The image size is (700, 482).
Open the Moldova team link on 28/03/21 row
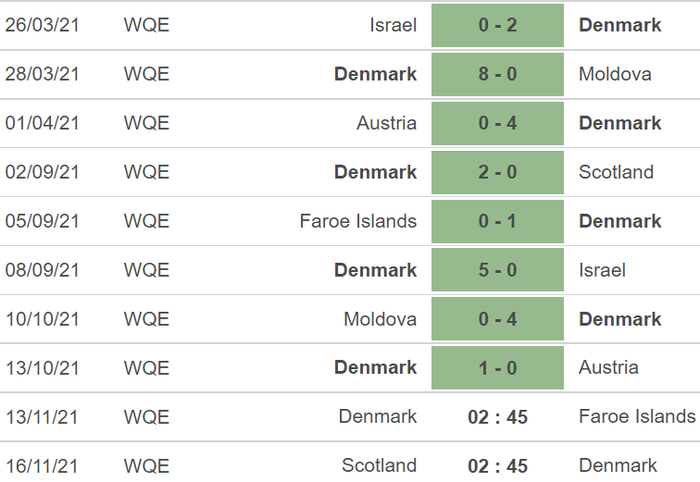[x=615, y=74]
